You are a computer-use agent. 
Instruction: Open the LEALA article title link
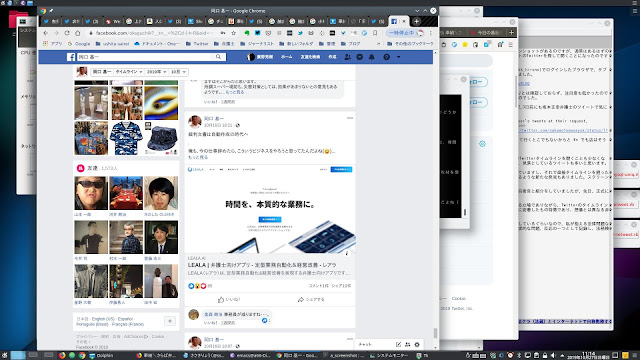[262, 265]
